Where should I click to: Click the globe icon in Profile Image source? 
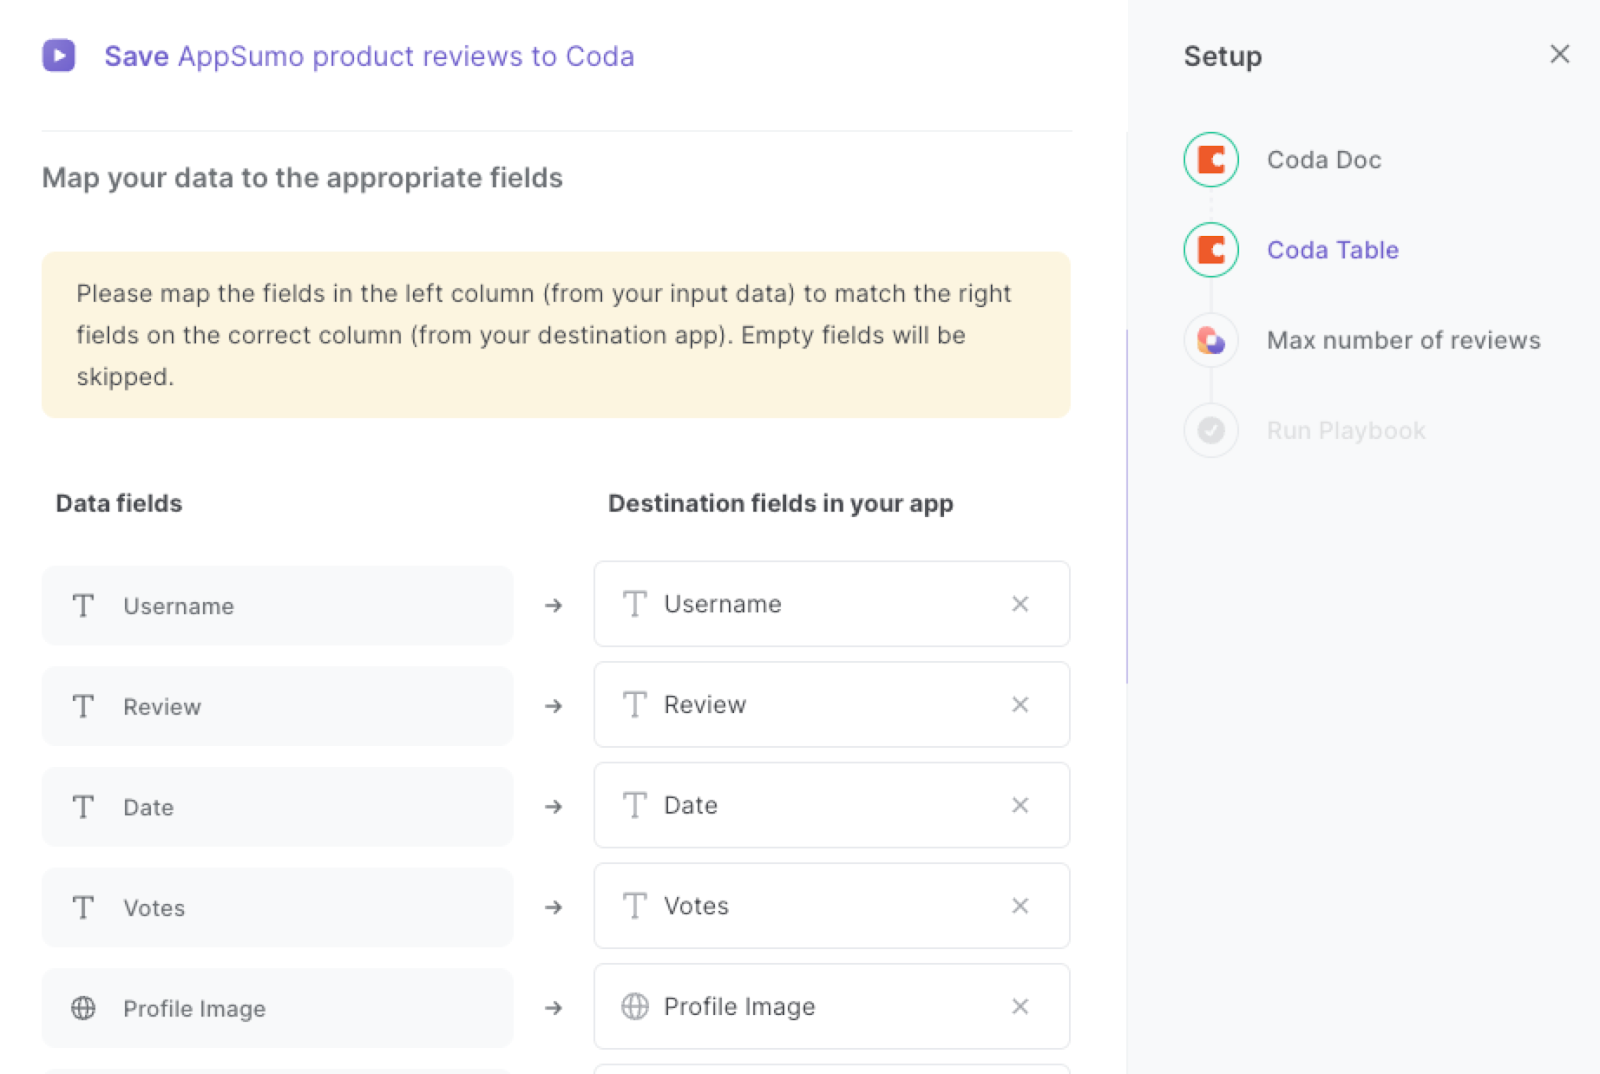(x=83, y=1008)
